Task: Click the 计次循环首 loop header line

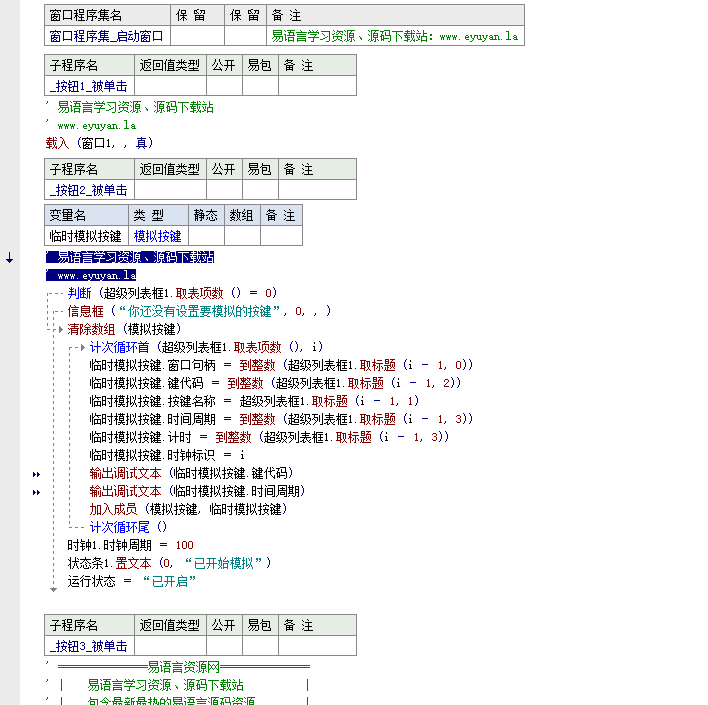Action: 206,347
